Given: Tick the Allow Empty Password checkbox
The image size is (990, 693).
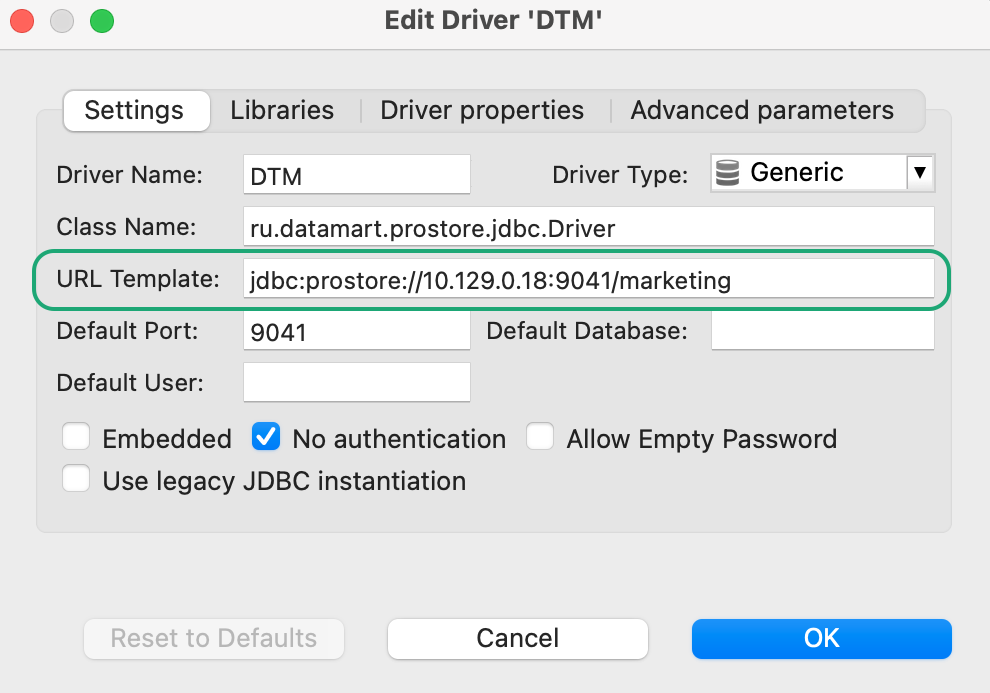Looking at the screenshot, I should coord(540,438).
